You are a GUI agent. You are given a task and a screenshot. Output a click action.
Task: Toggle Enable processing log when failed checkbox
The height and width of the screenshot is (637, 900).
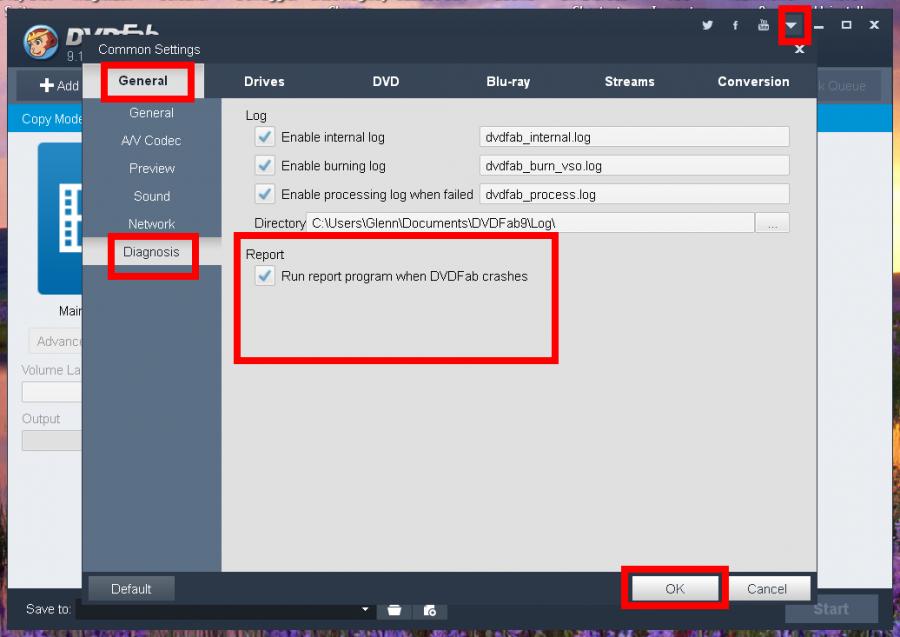(265, 194)
